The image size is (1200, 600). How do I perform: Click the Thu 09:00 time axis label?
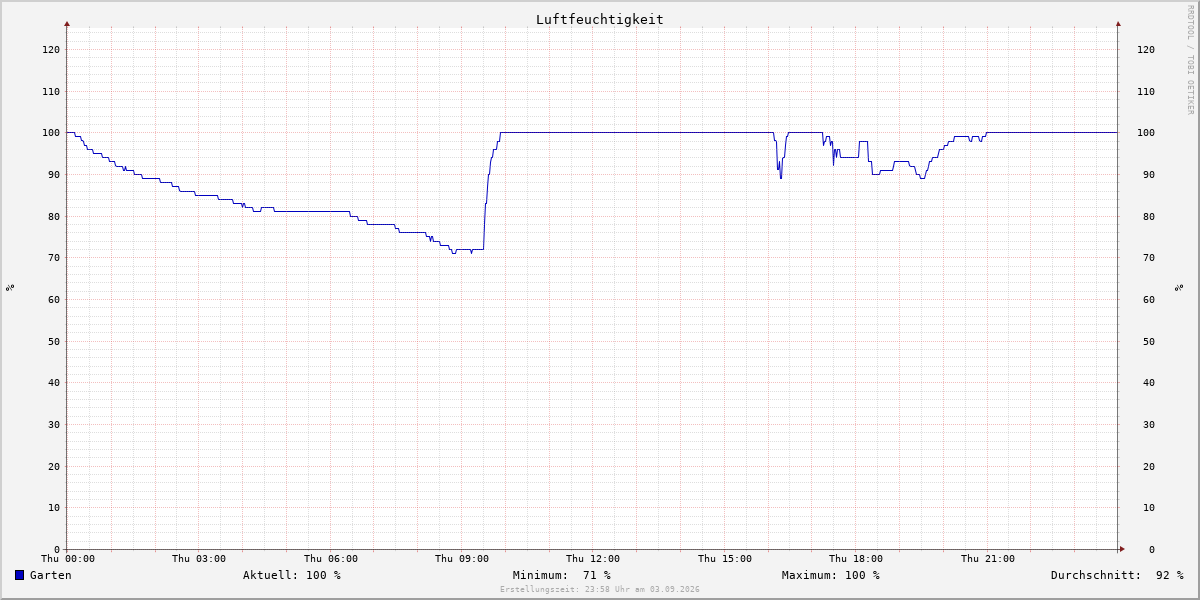point(462,558)
